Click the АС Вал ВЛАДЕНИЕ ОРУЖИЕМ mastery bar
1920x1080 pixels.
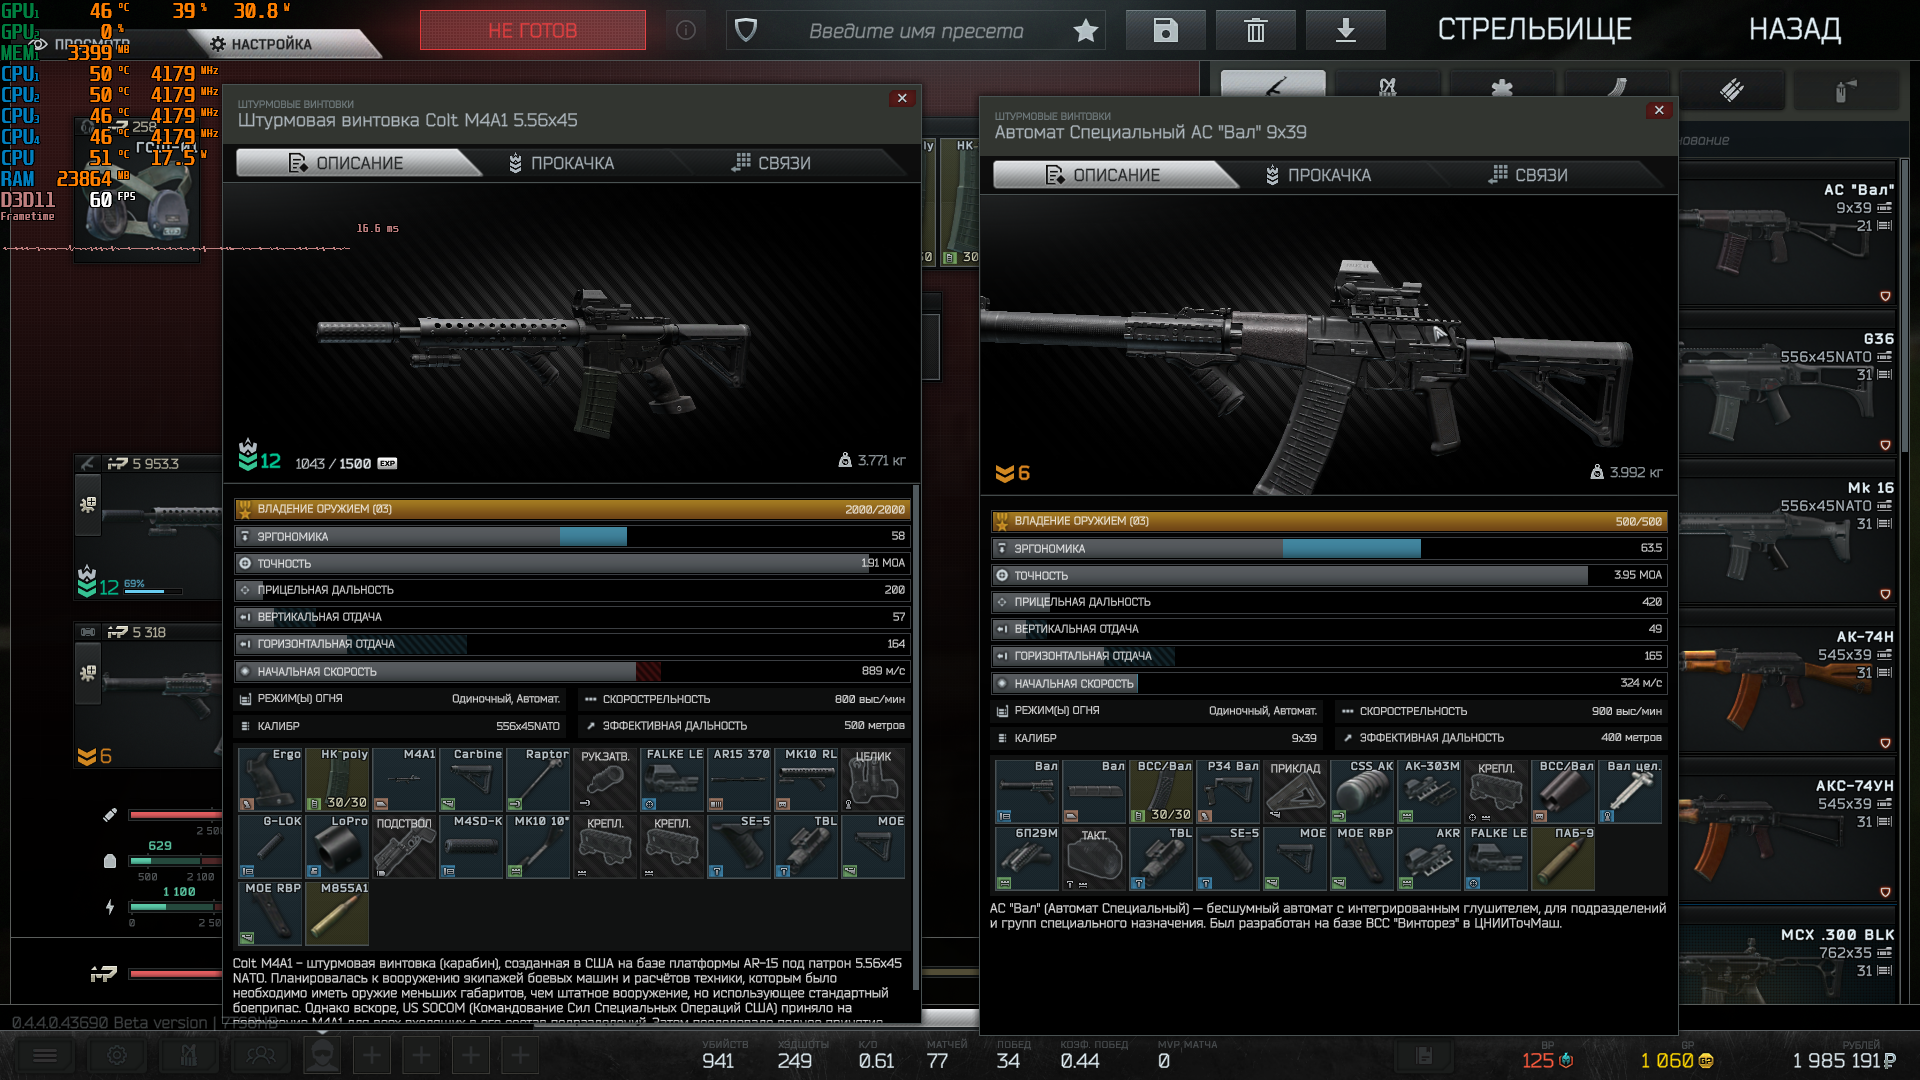tap(1330, 521)
